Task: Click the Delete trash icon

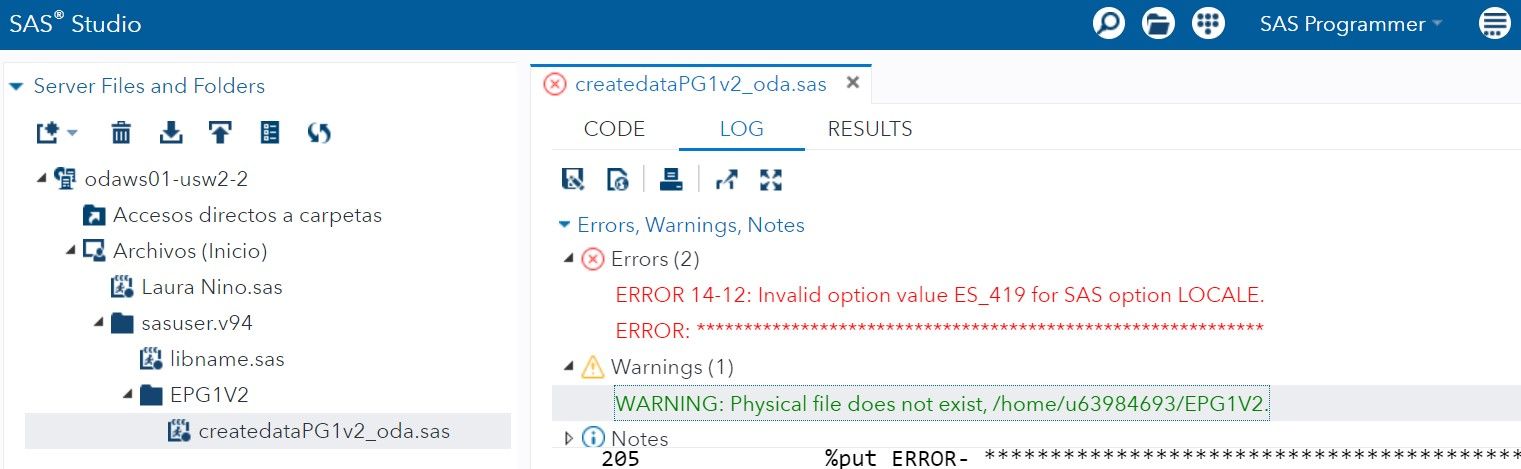Action: 121,132
